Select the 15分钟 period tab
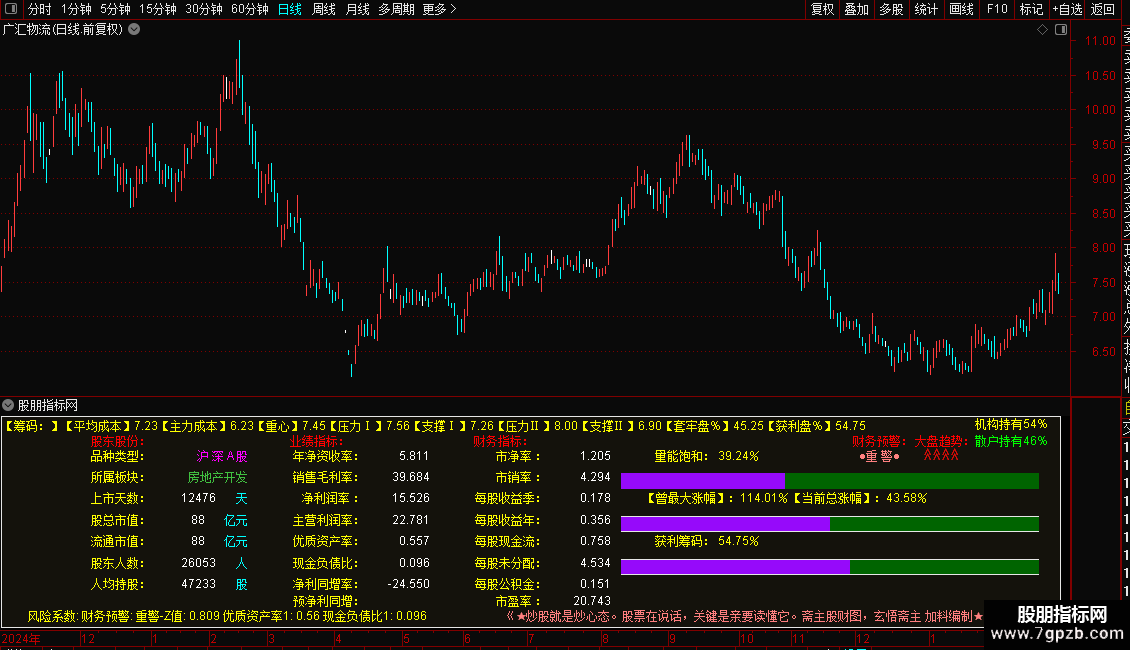Screen dimensions: 1130x650 coord(158,9)
